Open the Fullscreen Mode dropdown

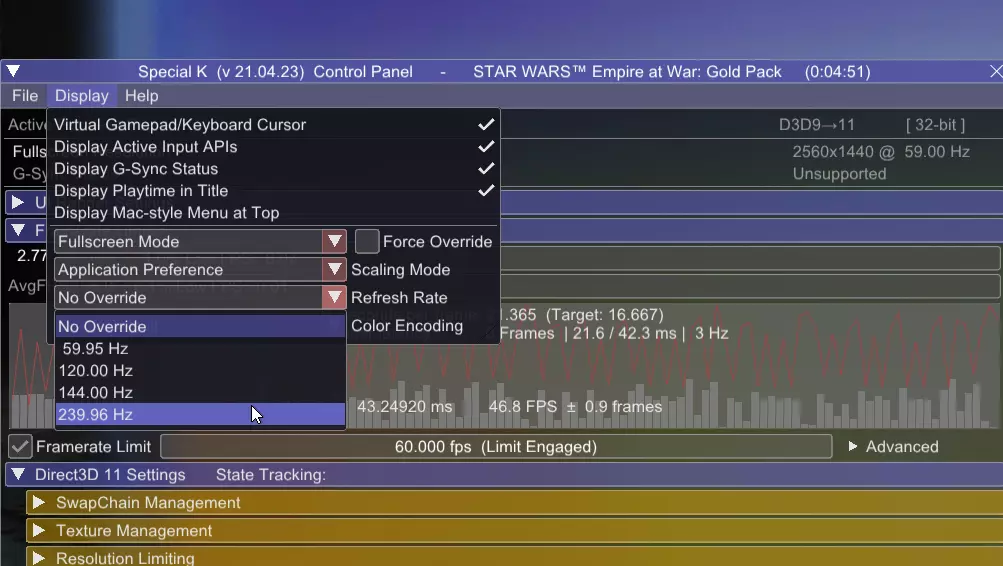pyautogui.click(x=200, y=242)
